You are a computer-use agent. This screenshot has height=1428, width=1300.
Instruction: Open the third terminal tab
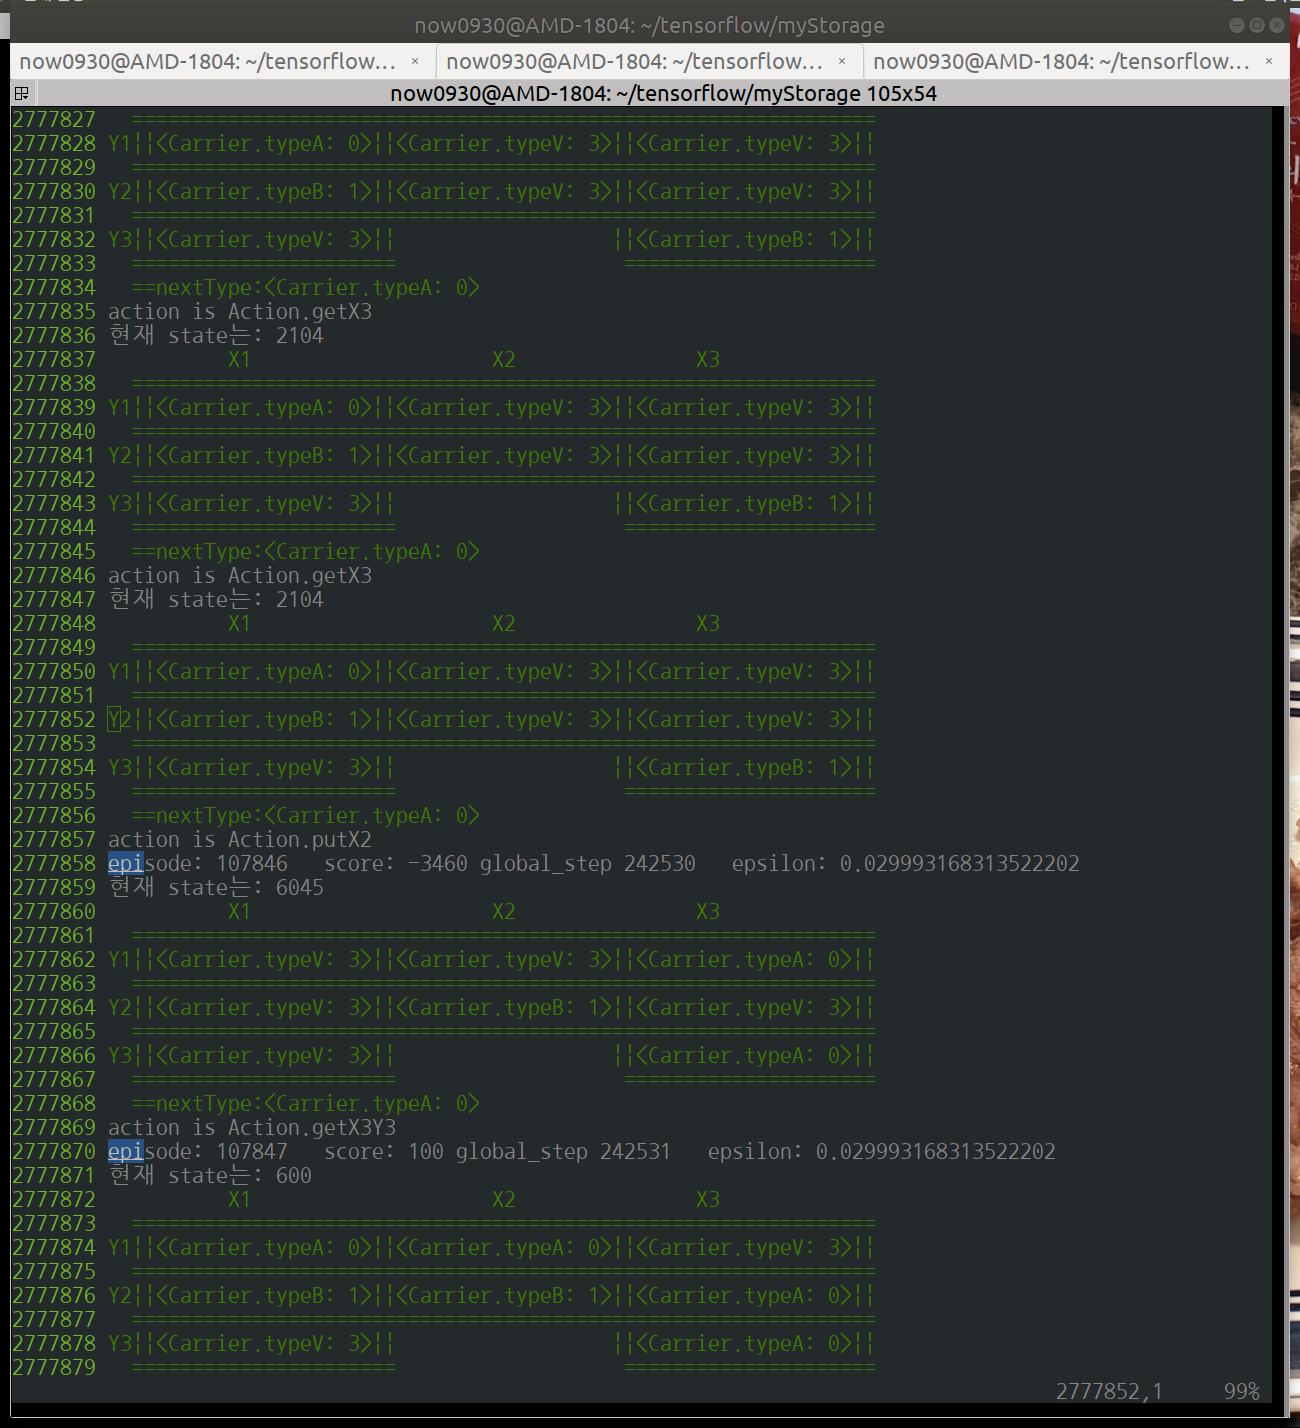1061,61
